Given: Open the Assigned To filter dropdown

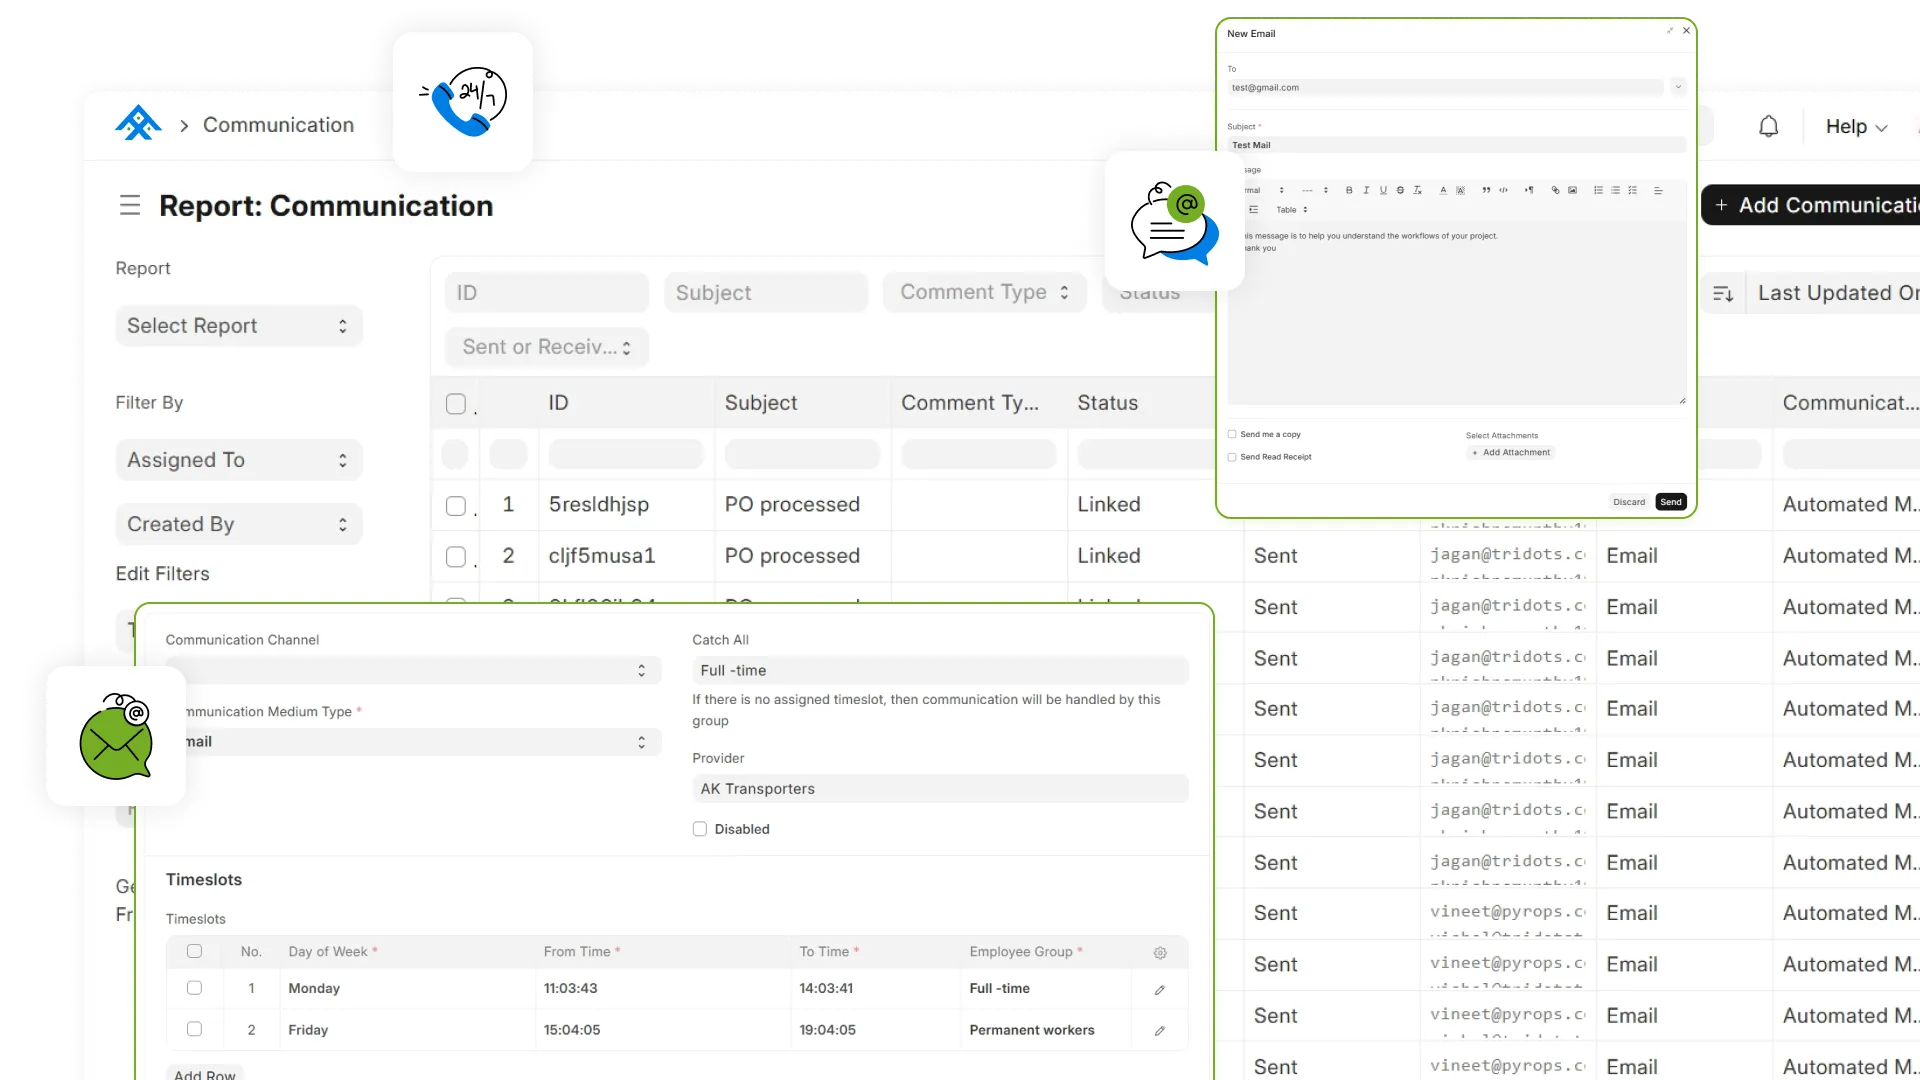Looking at the screenshot, I should [x=238, y=460].
